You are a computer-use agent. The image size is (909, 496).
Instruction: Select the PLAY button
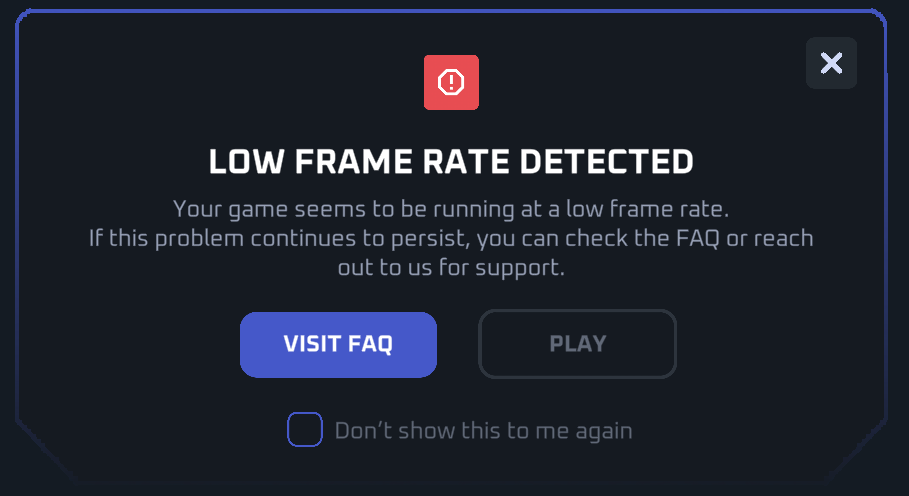click(x=577, y=344)
